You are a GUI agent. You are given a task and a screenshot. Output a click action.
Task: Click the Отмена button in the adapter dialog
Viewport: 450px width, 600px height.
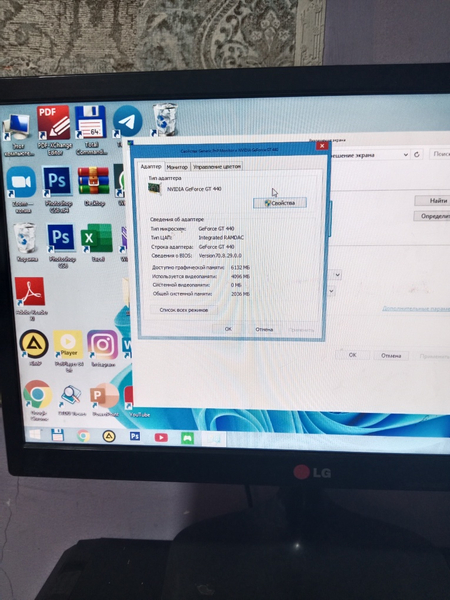point(264,329)
